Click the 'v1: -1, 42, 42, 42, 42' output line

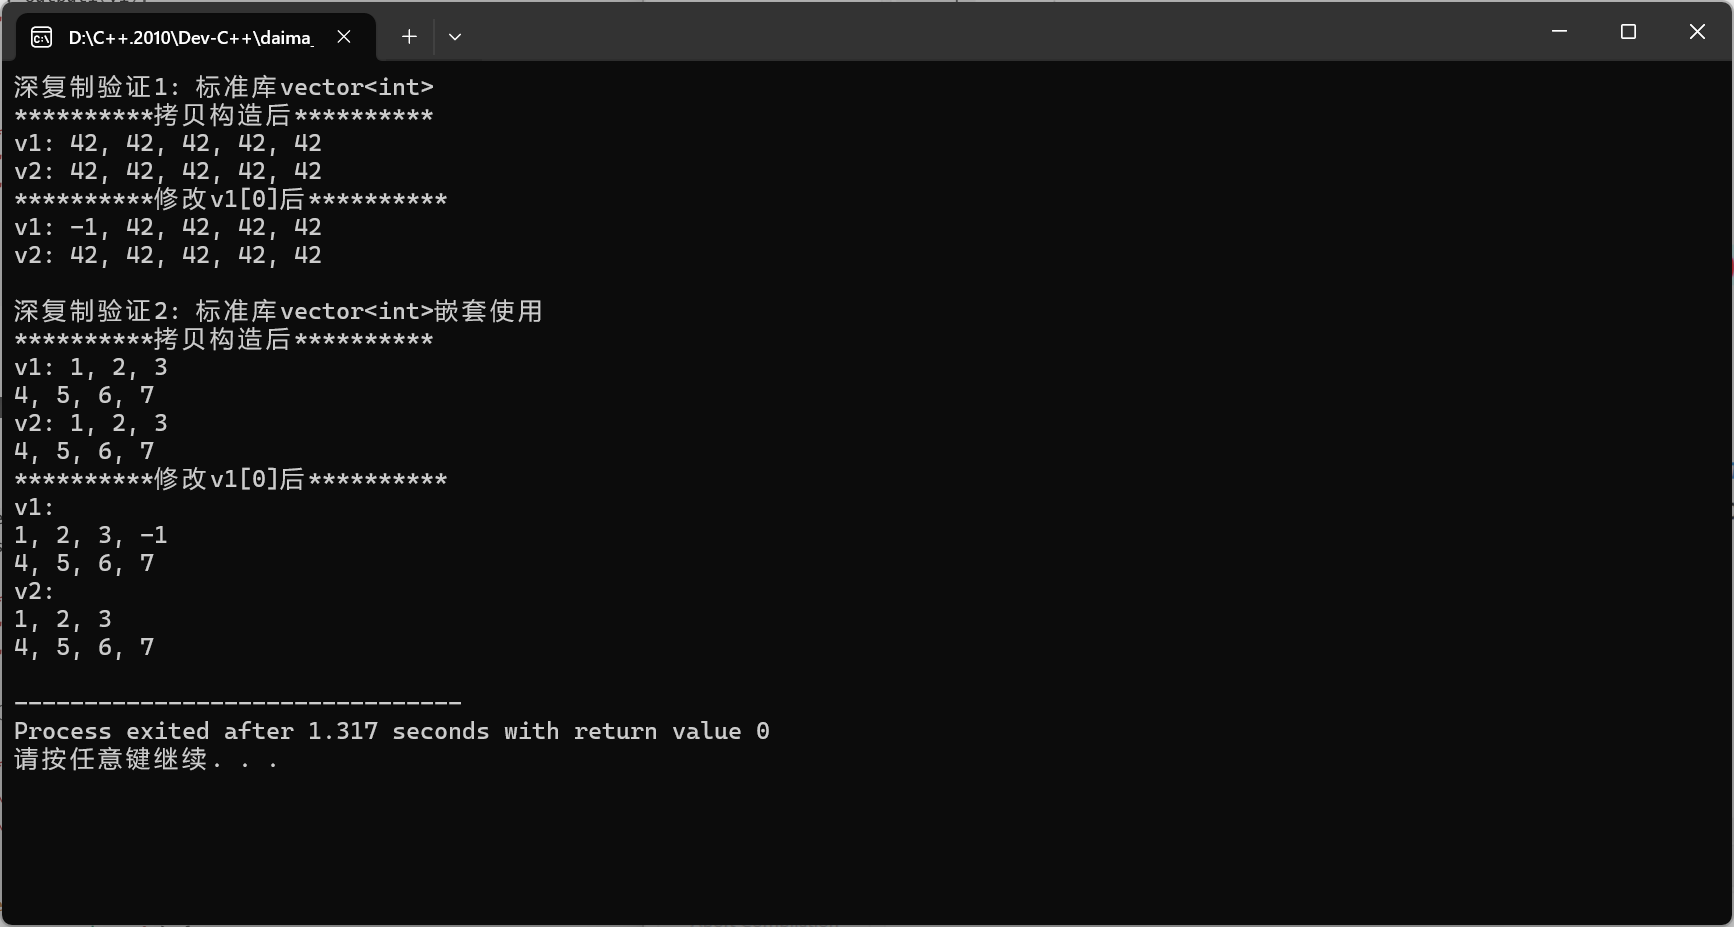click(x=168, y=227)
